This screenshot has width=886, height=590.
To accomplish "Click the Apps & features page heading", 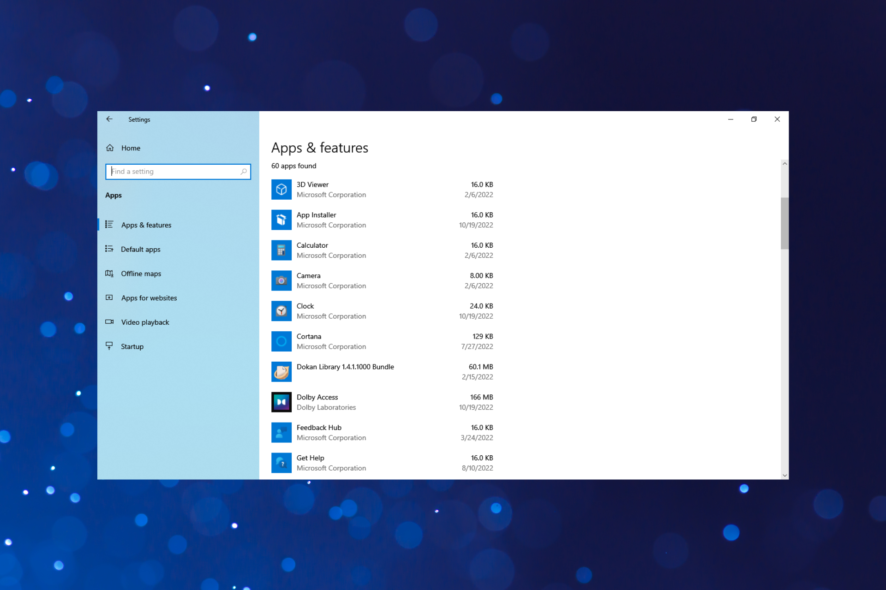I will click(320, 148).
